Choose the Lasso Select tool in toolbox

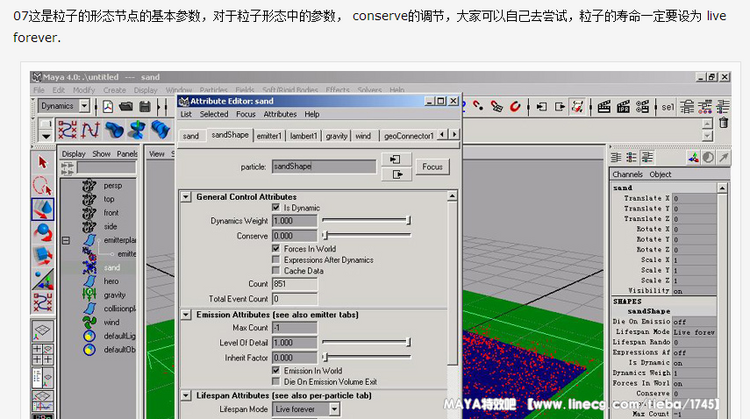click(43, 186)
